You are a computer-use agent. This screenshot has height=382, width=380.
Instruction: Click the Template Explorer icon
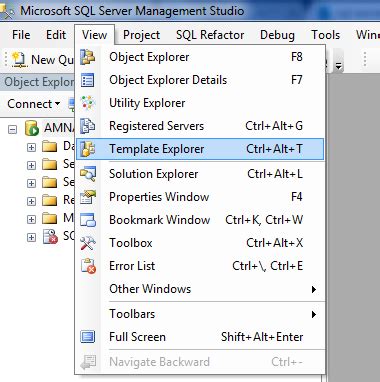(88, 149)
